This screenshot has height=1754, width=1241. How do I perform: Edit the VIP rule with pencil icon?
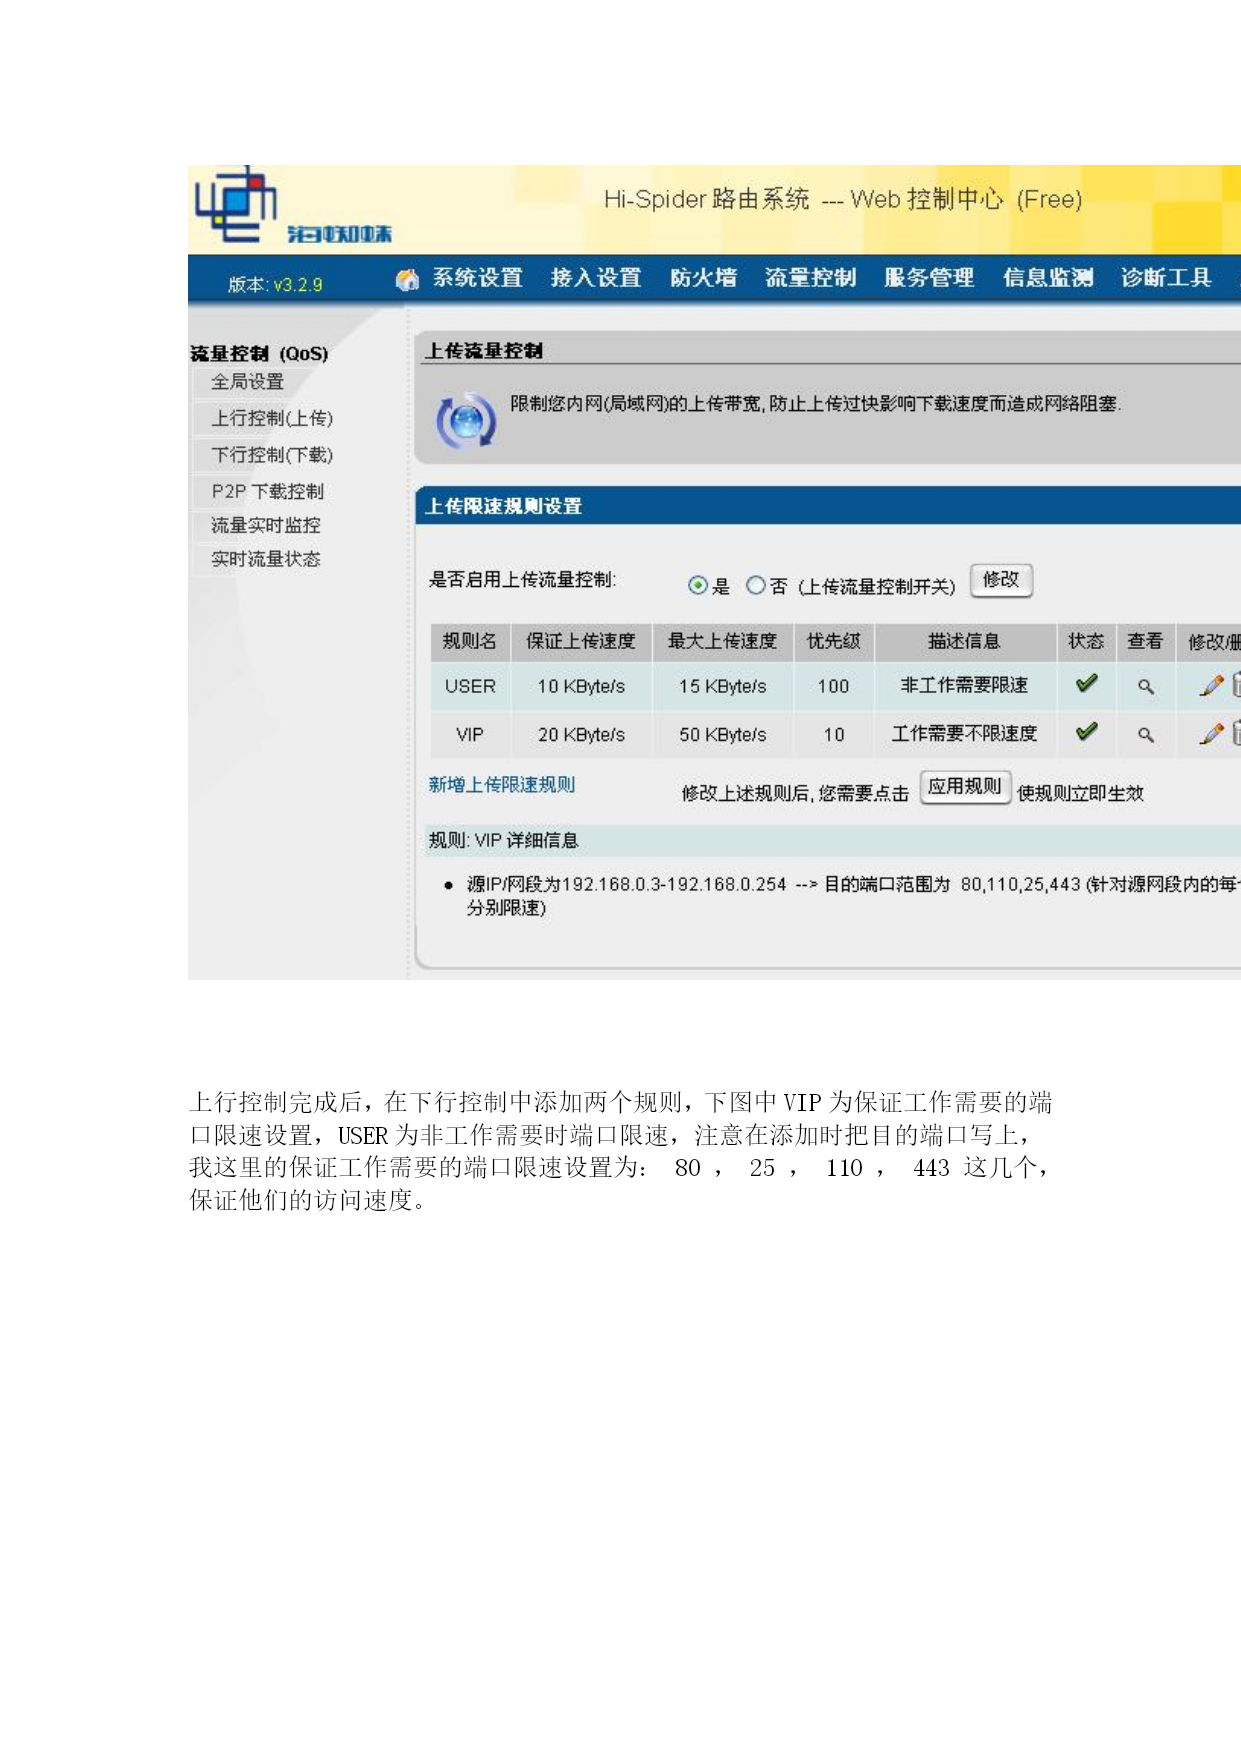point(1211,733)
